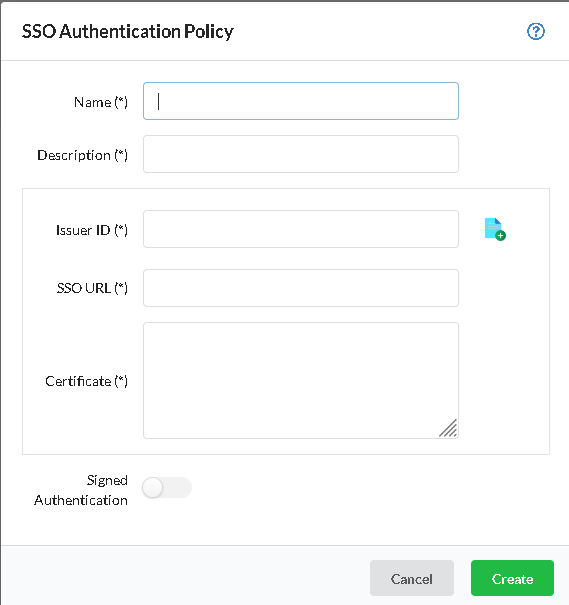Click the round knob of the Signed Authentication switch
The height and width of the screenshot is (605, 569).
pos(152,488)
